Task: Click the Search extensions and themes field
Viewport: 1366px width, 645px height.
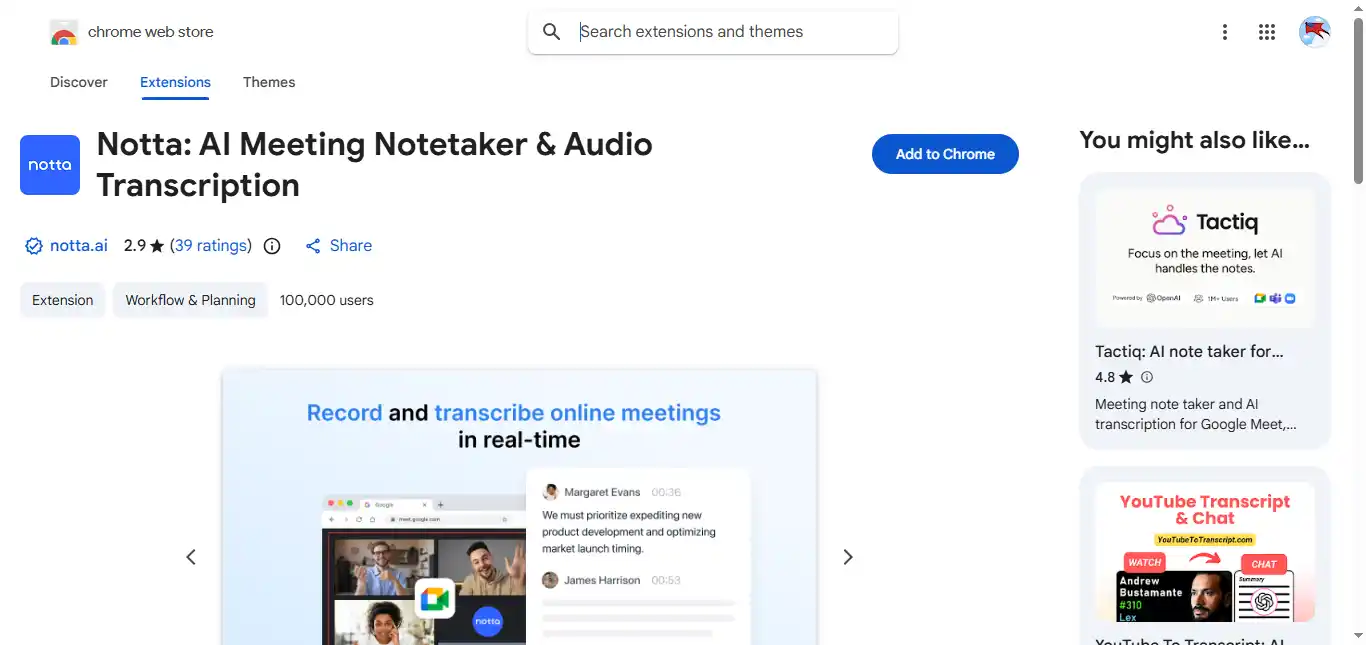Action: click(730, 32)
